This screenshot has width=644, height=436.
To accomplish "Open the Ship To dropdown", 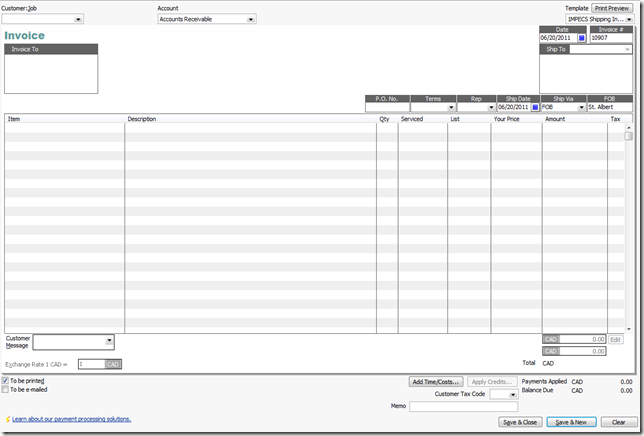I will [x=627, y=49].
